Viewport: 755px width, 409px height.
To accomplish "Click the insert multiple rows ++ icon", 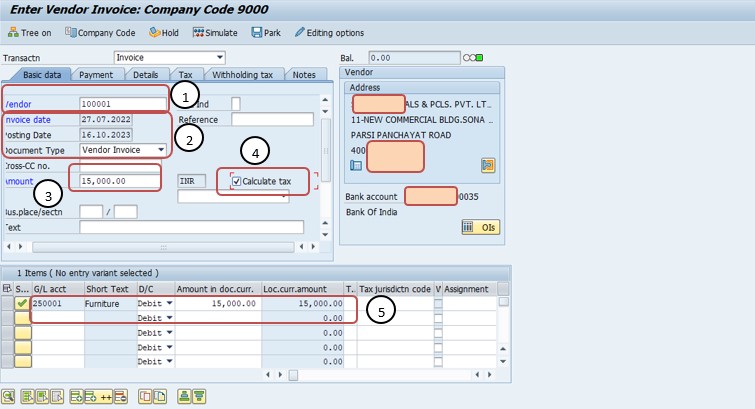I will point(98,396).
